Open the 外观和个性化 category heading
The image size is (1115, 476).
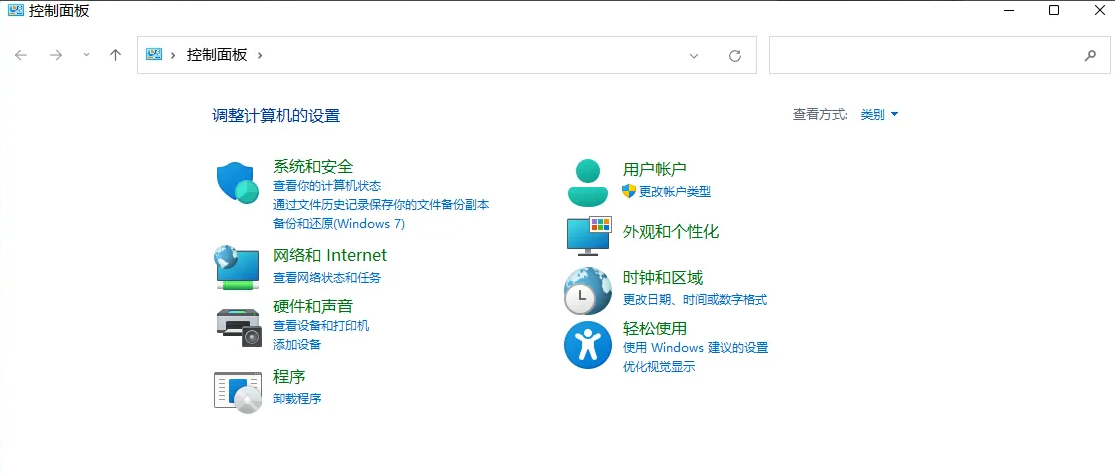click(671, 231)
